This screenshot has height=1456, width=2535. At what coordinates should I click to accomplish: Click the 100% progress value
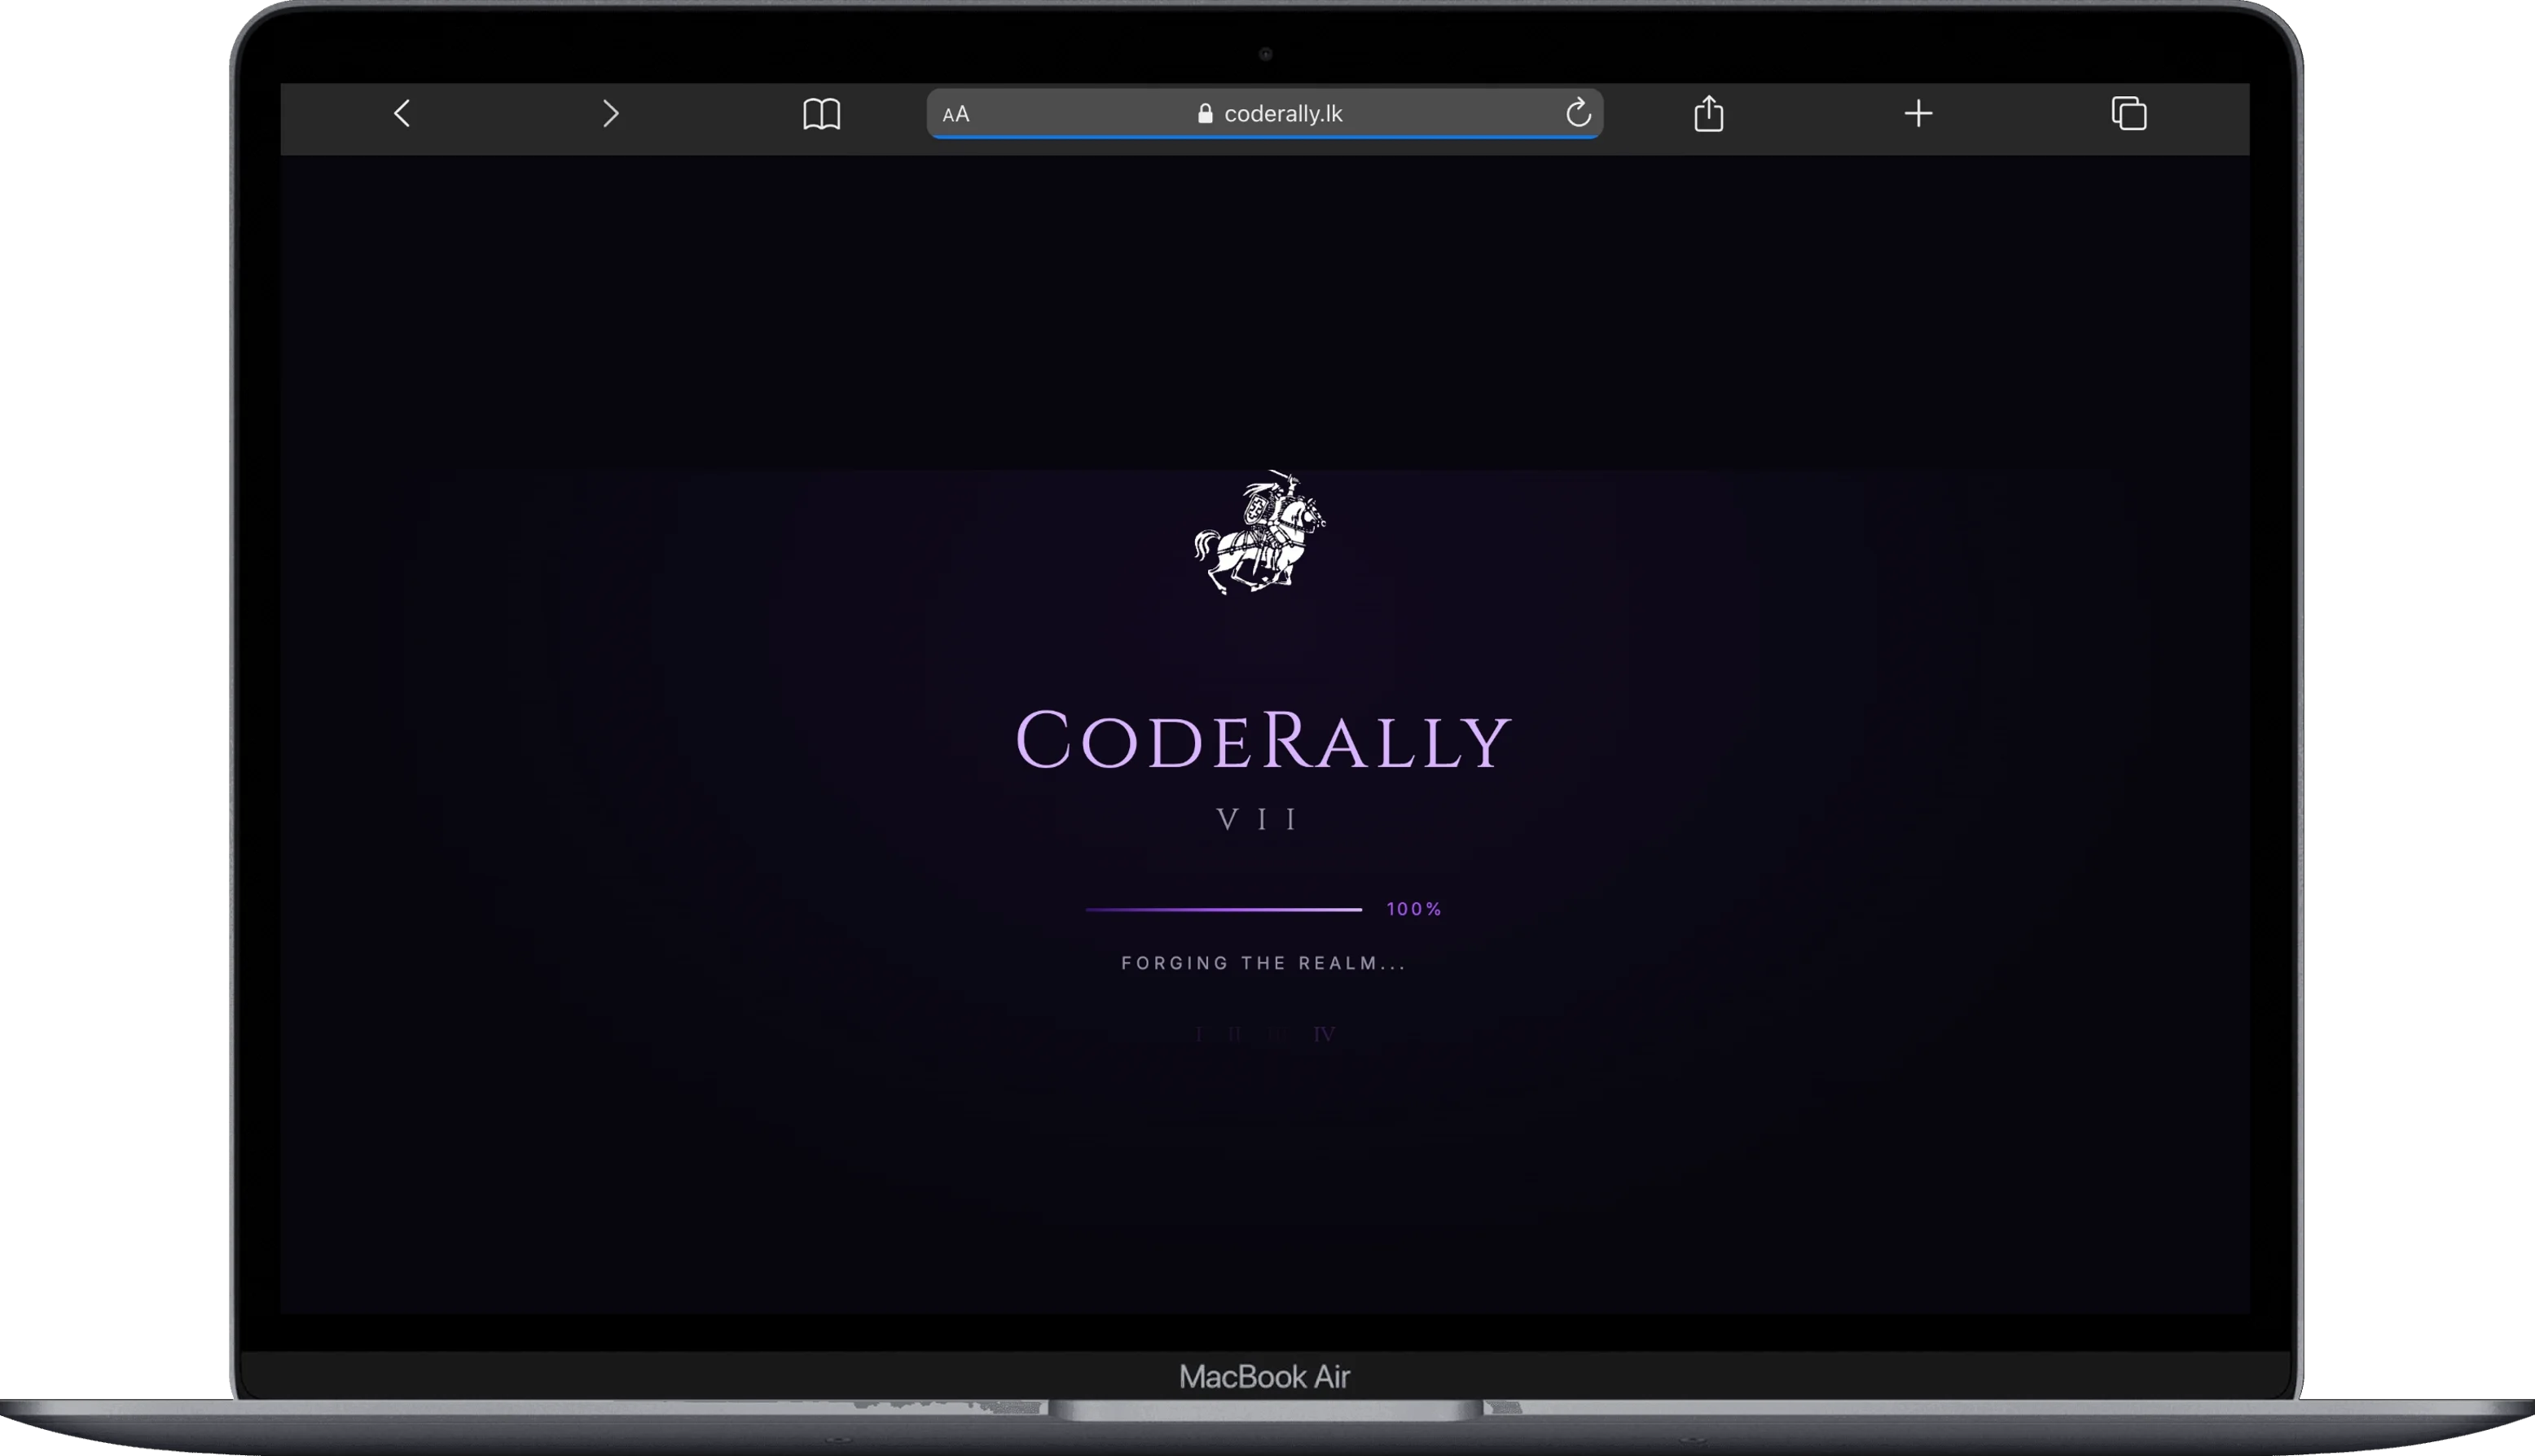click(1414, 909)
